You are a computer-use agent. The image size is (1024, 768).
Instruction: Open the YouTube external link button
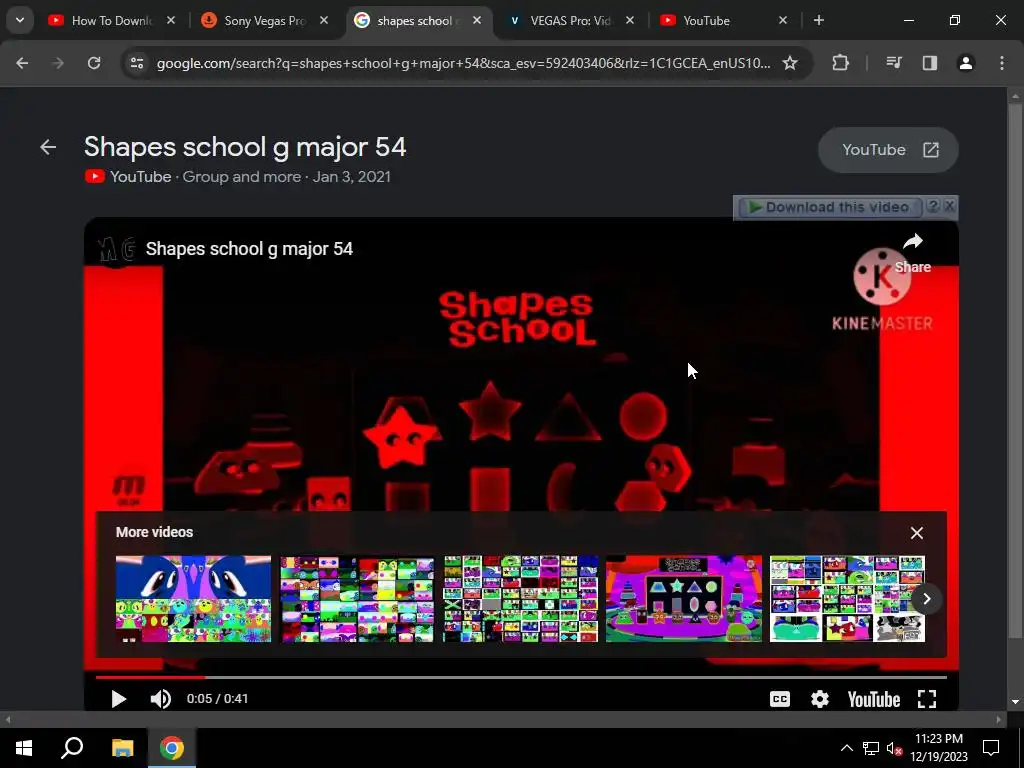point(888,150)
